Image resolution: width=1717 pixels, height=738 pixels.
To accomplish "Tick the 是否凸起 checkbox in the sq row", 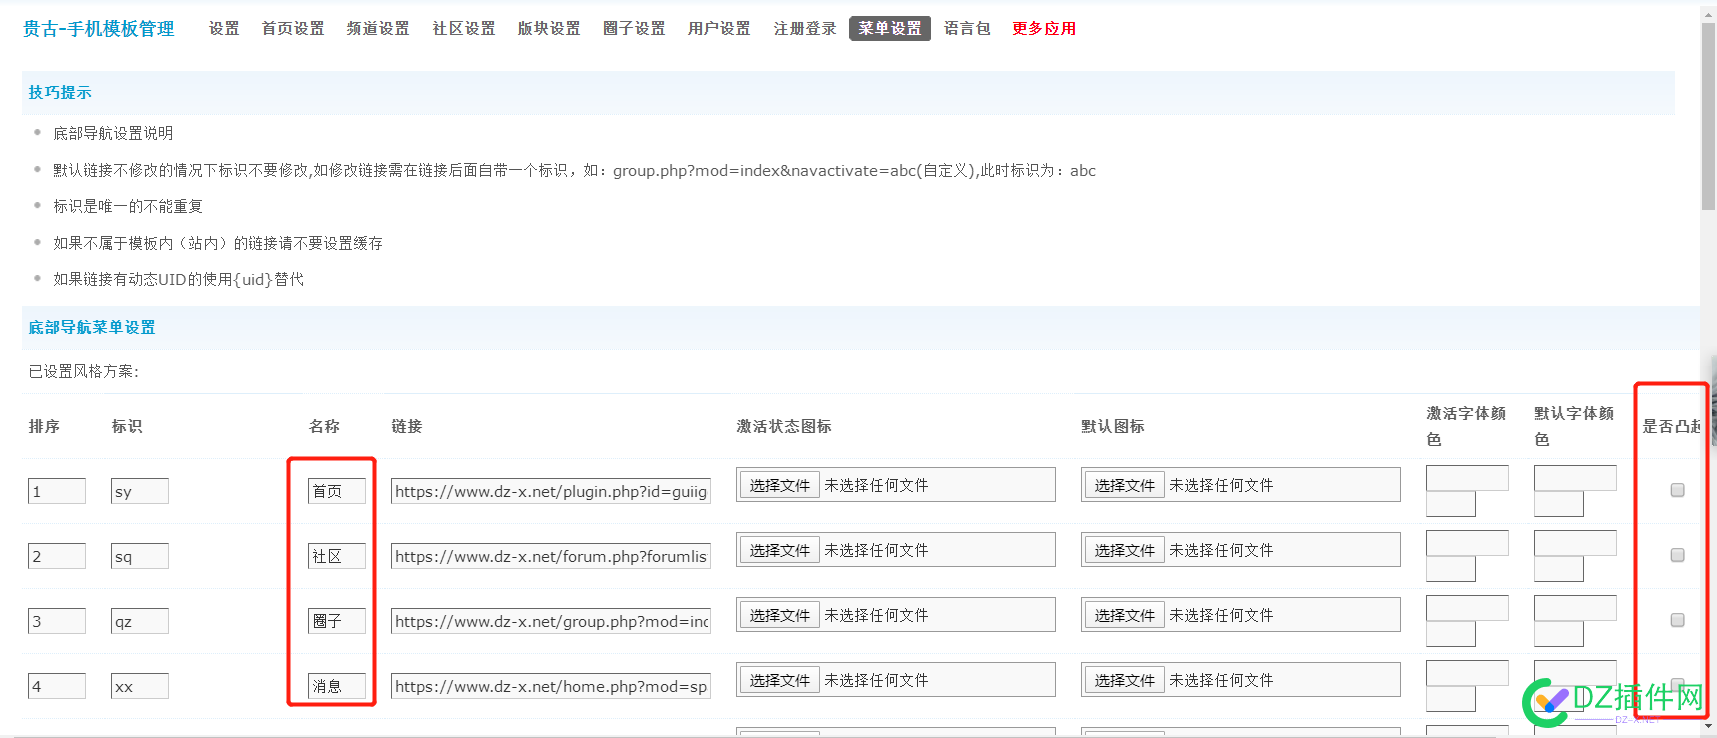I will pyautogui.click(x=1677, y=555).
